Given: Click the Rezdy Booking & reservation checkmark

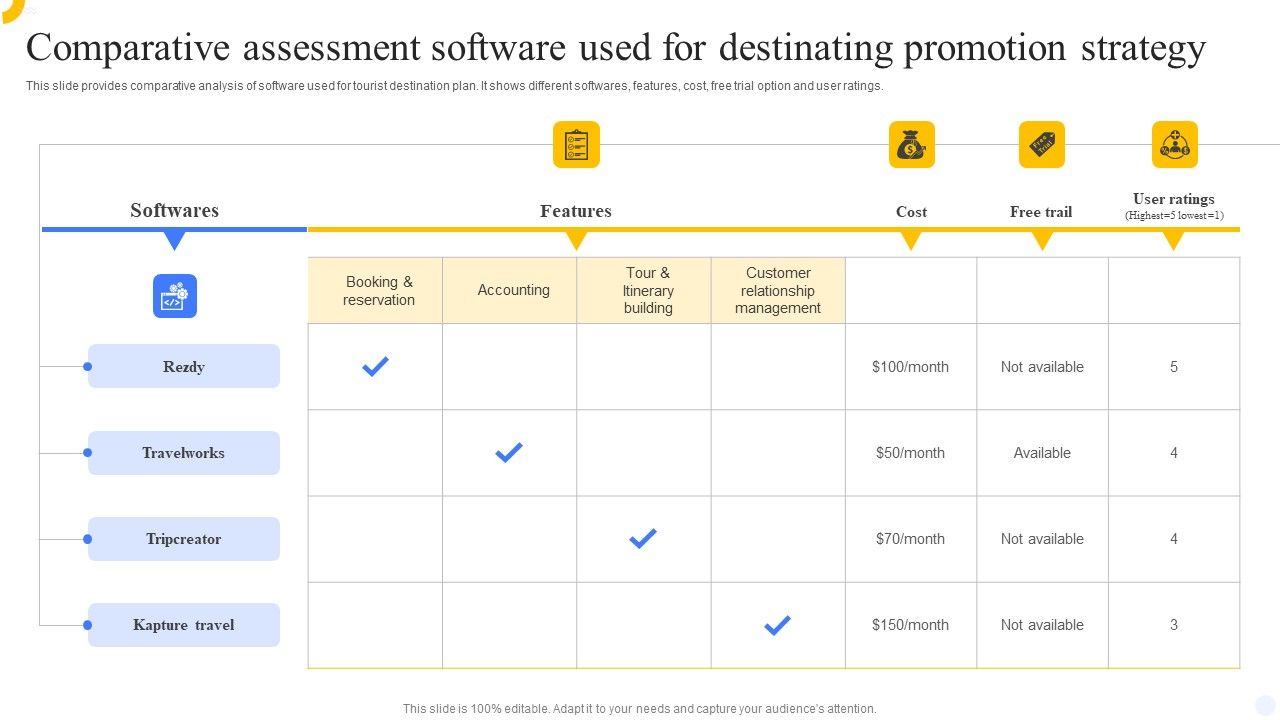Looking at the screenshot, I should (375, 367).
